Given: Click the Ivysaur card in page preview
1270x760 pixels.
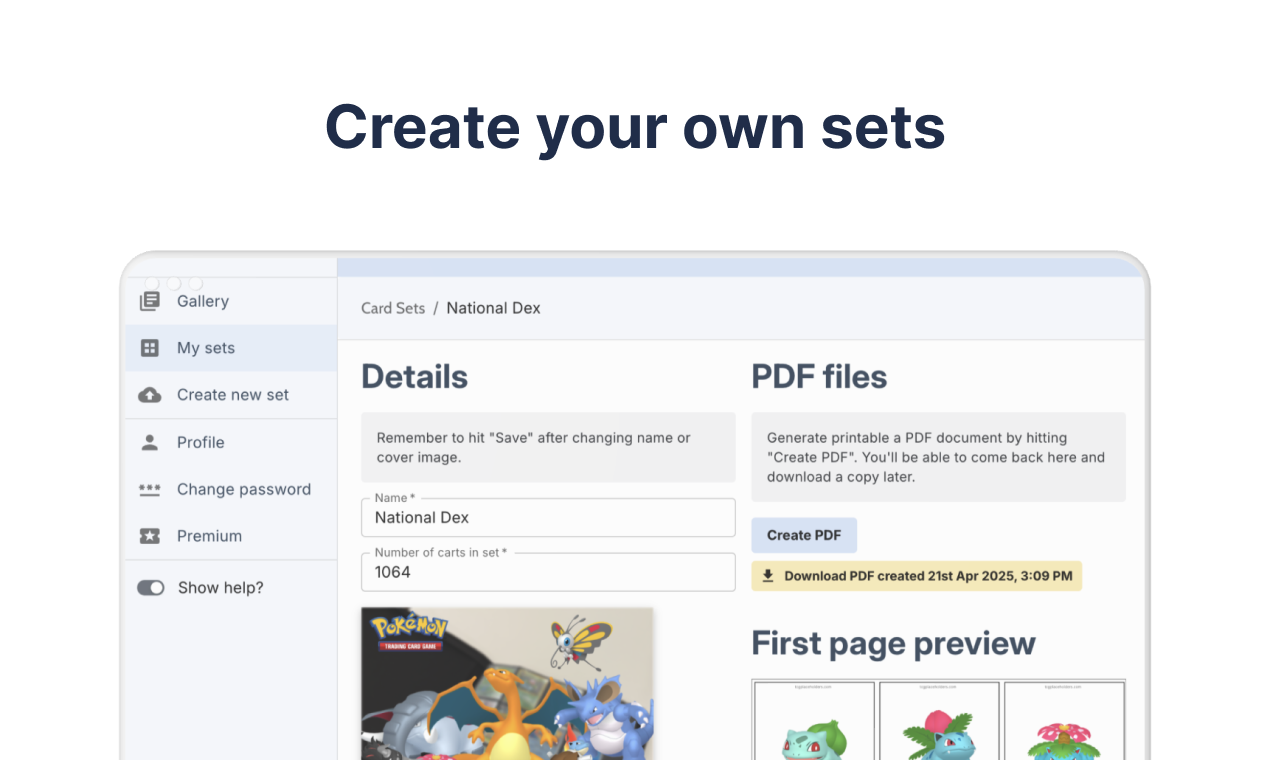Looking at the screenshot, I should click(939, 721).
